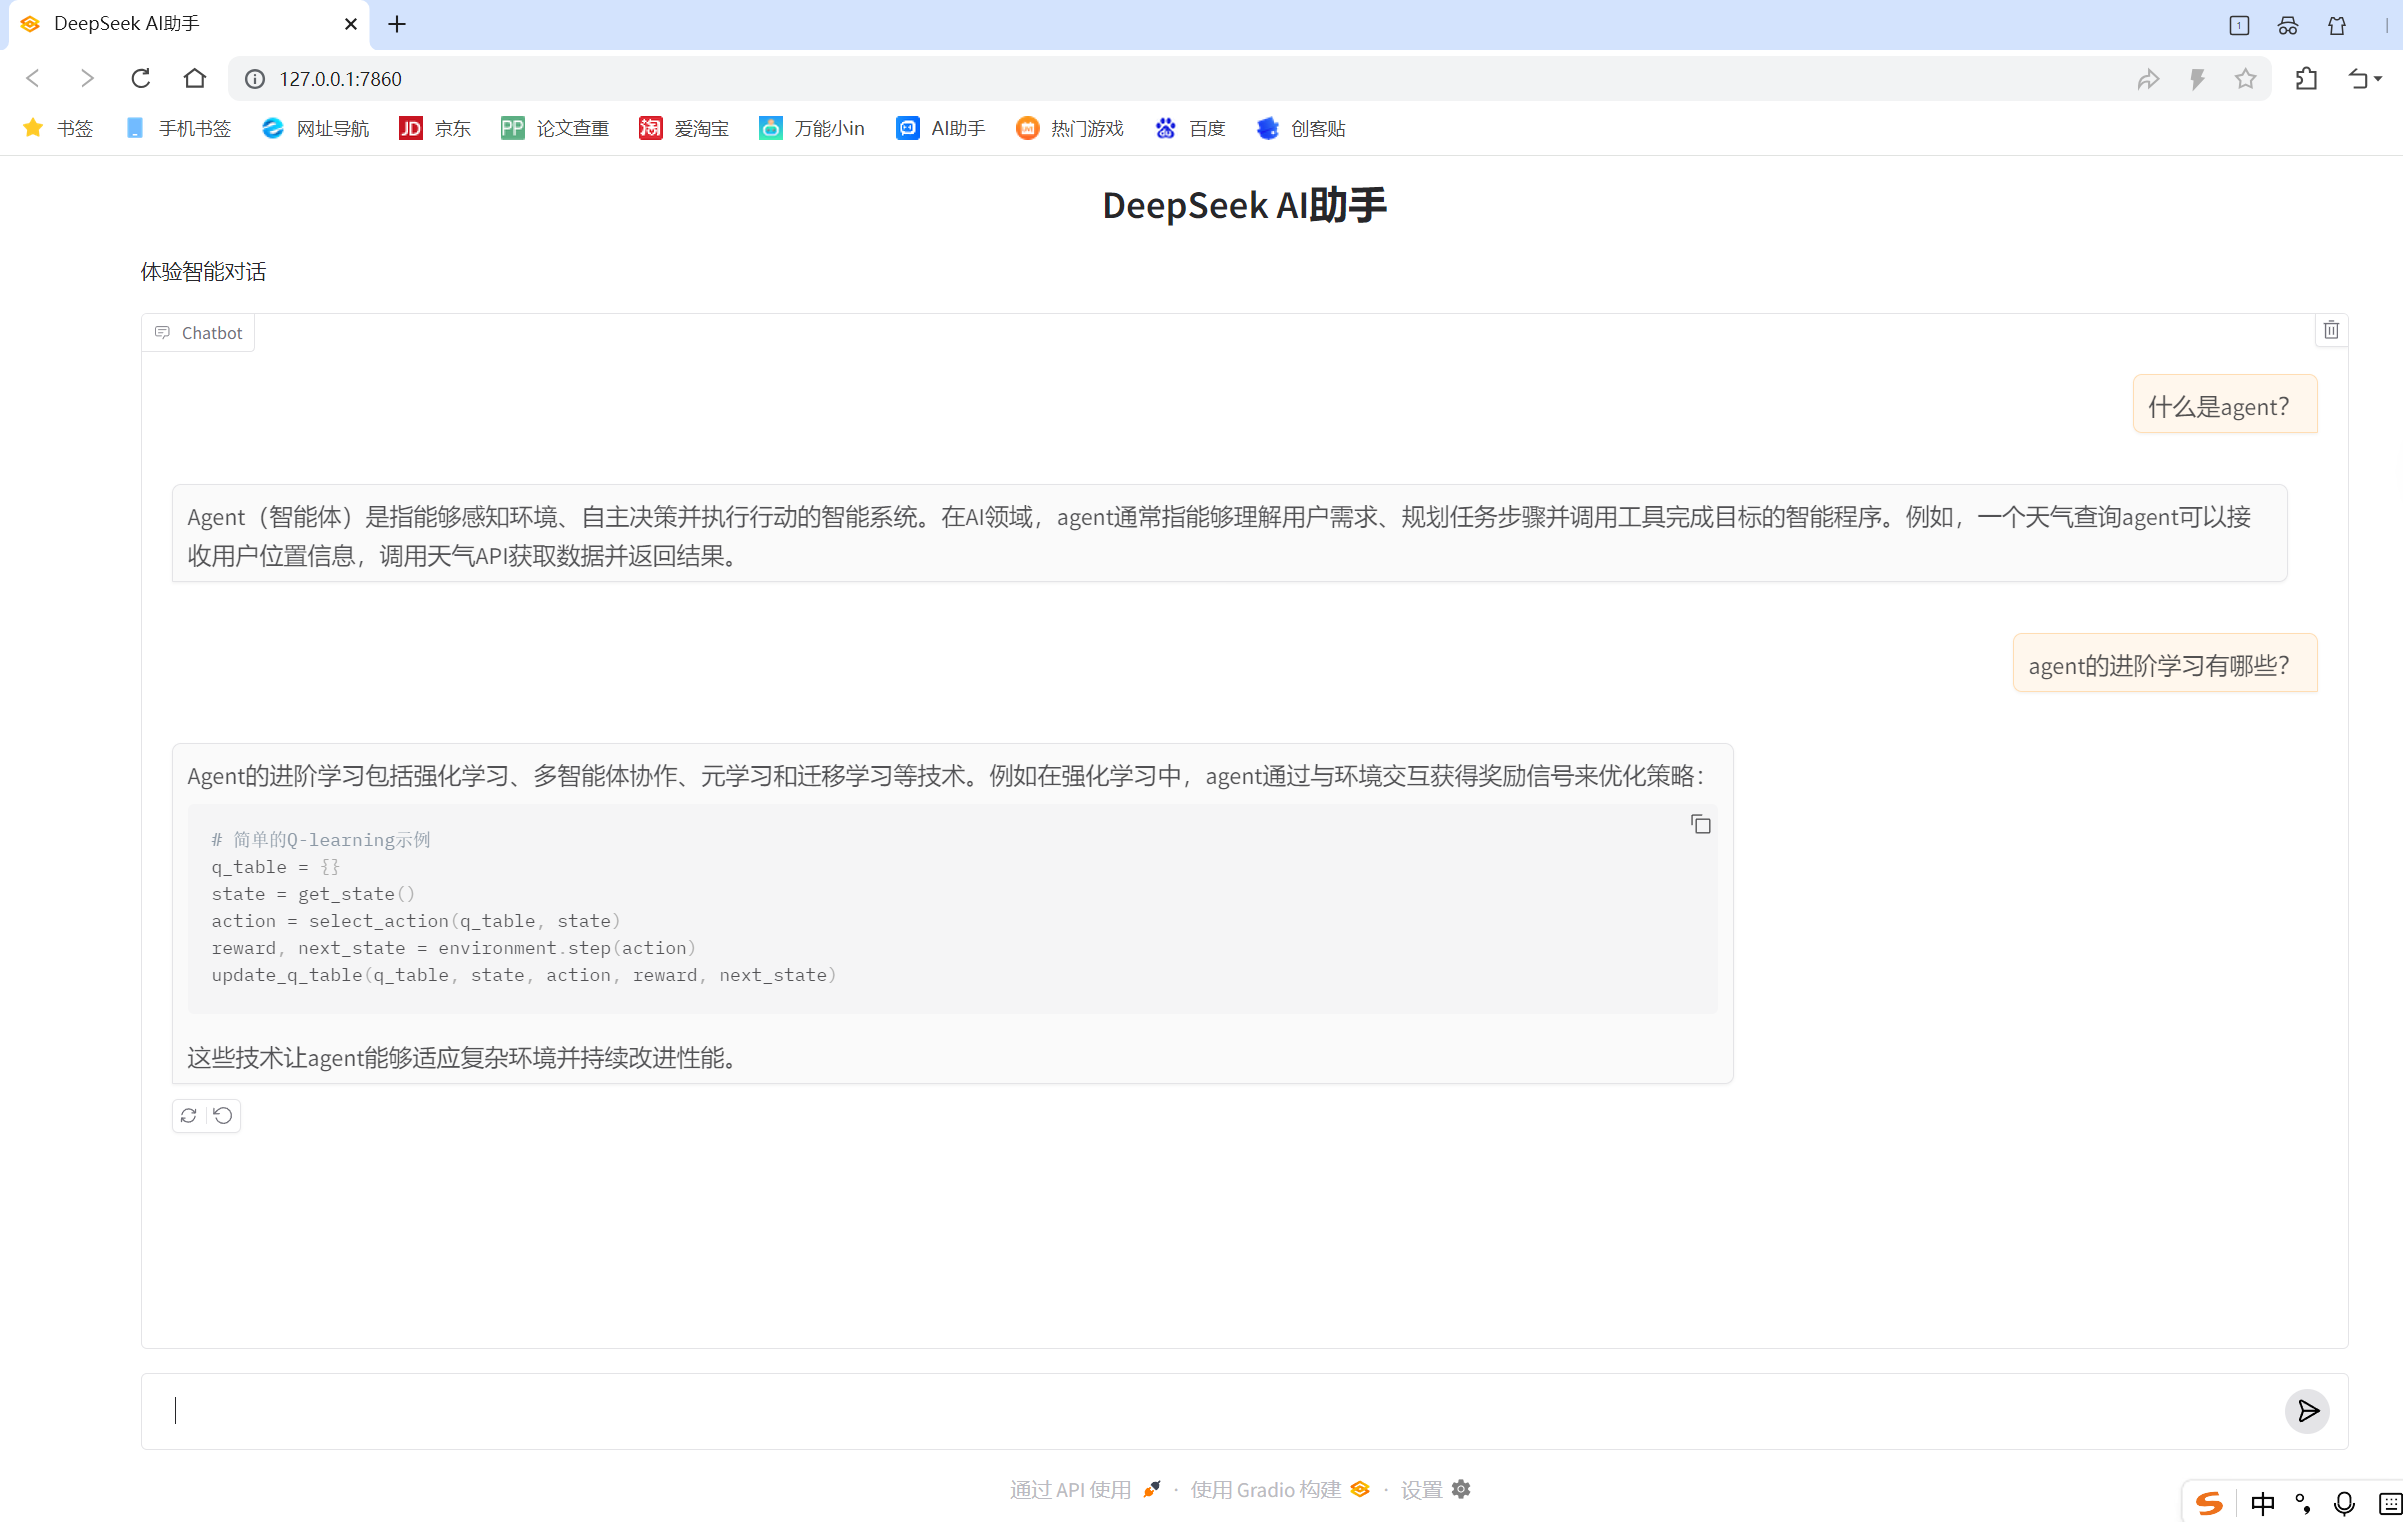Click the Chatbot label
This screenshot has width=2403, height=1522.
[199, 333]
